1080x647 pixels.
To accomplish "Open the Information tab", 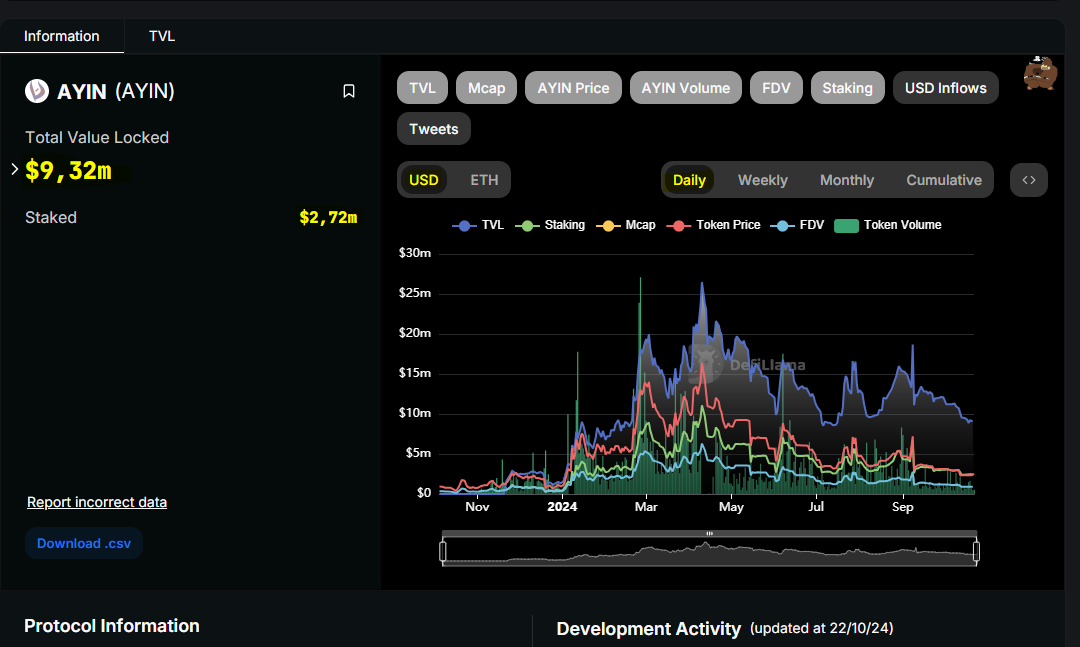I will (x=61, y=36).
